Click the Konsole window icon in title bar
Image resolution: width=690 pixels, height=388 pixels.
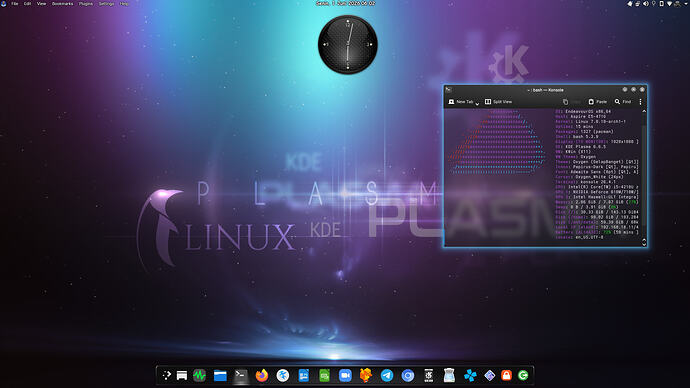(448, 90)
